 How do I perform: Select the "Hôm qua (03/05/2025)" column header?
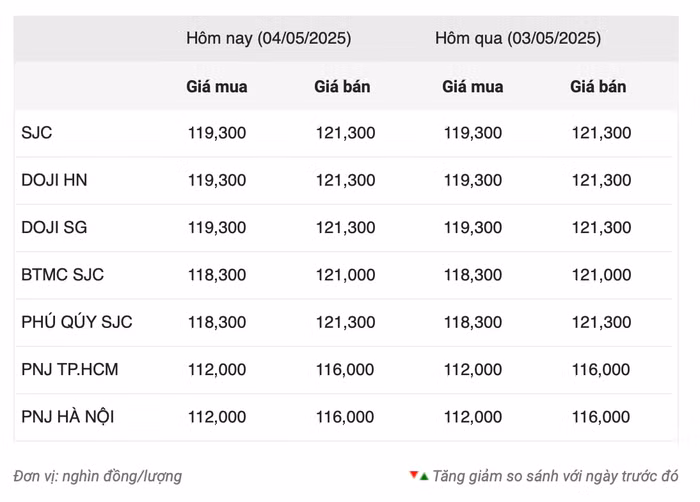click(517, 39)
